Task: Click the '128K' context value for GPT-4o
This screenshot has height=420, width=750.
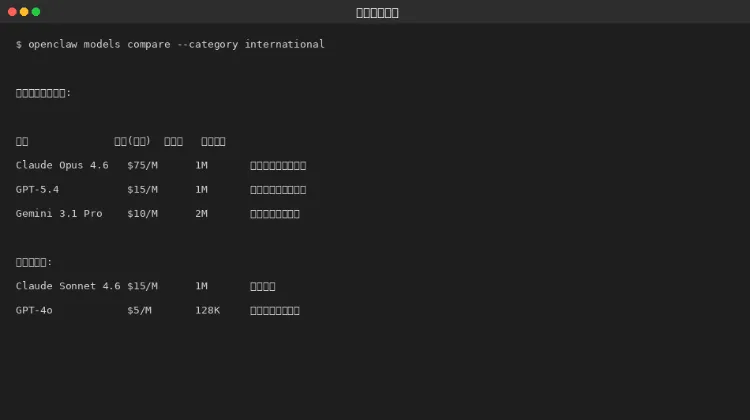Action: [x=208, y=310]
